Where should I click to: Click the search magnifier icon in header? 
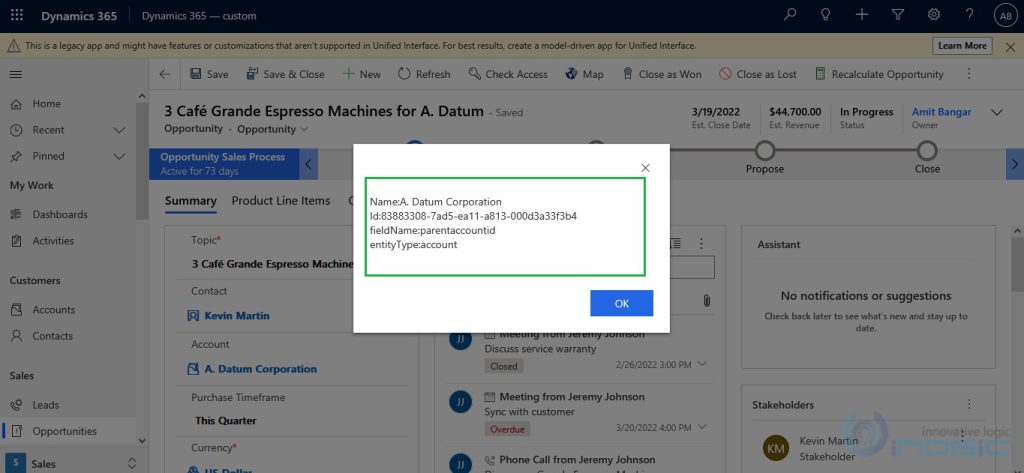pyautogui.click(x=790, y=15)
